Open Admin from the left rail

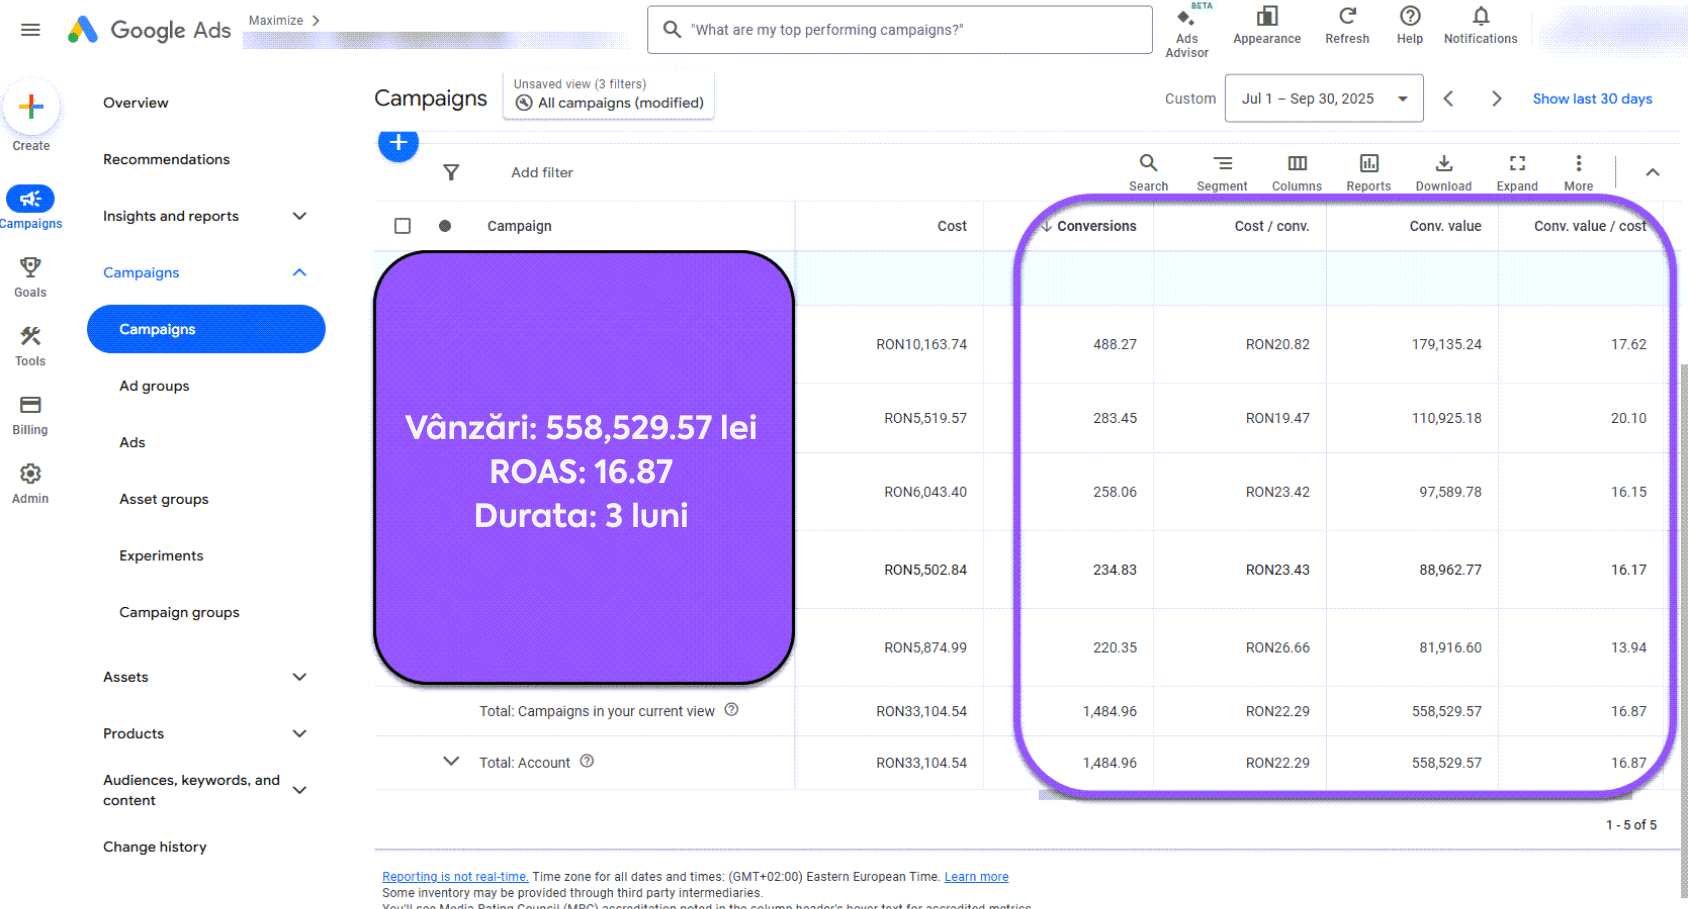(30, 480)
